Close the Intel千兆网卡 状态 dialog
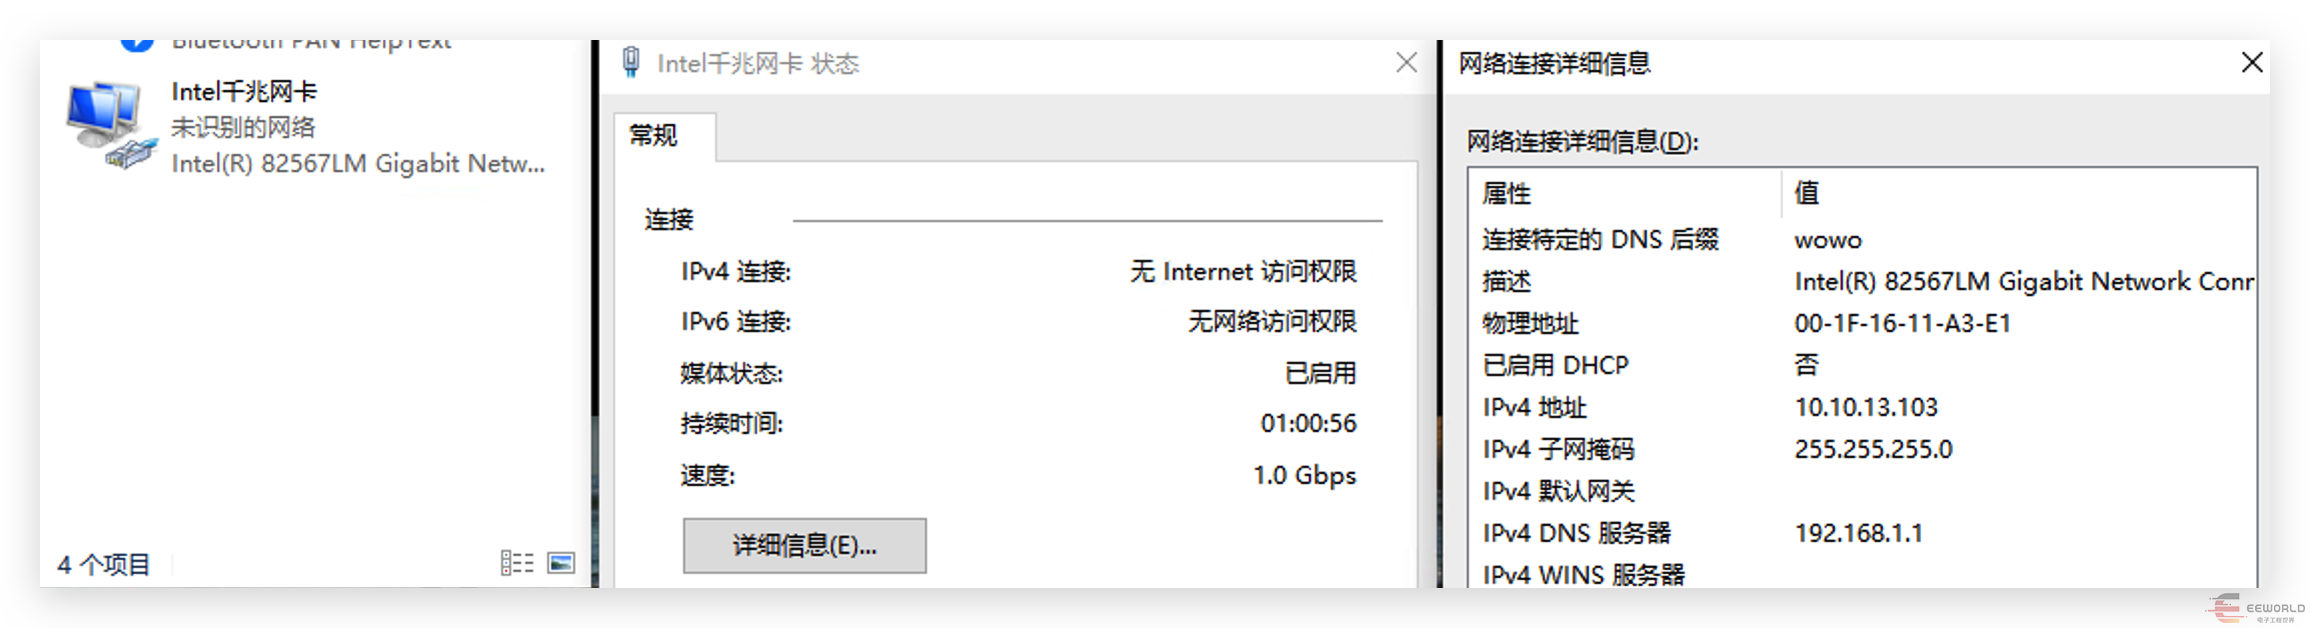The height and width of the screenshot is (628, 2310). [x=1406, y=63]
